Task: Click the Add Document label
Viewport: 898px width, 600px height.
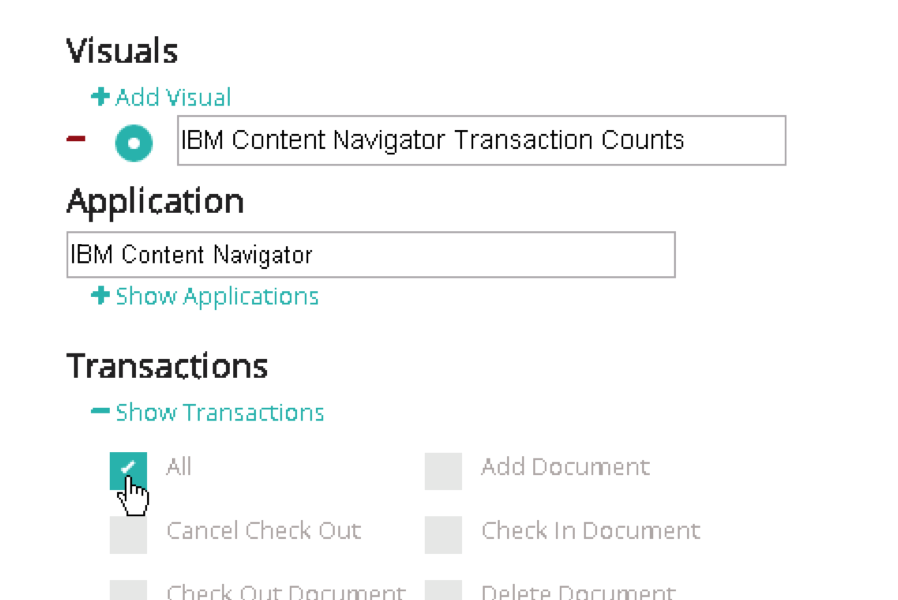Action: (565, 467)
